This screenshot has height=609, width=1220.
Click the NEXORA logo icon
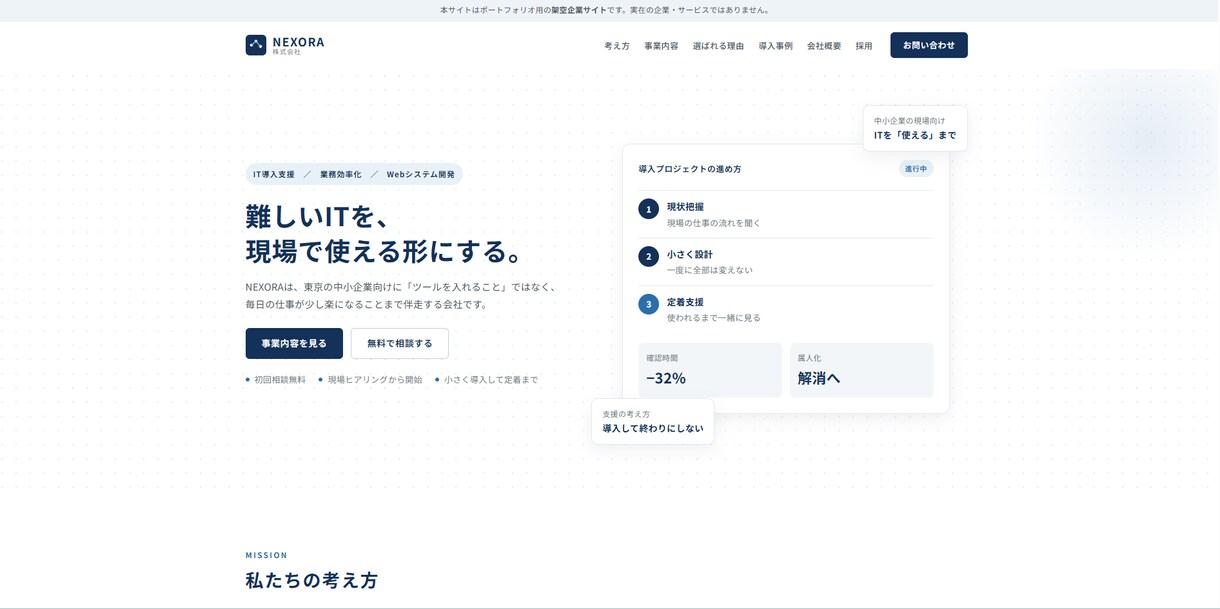(x=256, y=45)
